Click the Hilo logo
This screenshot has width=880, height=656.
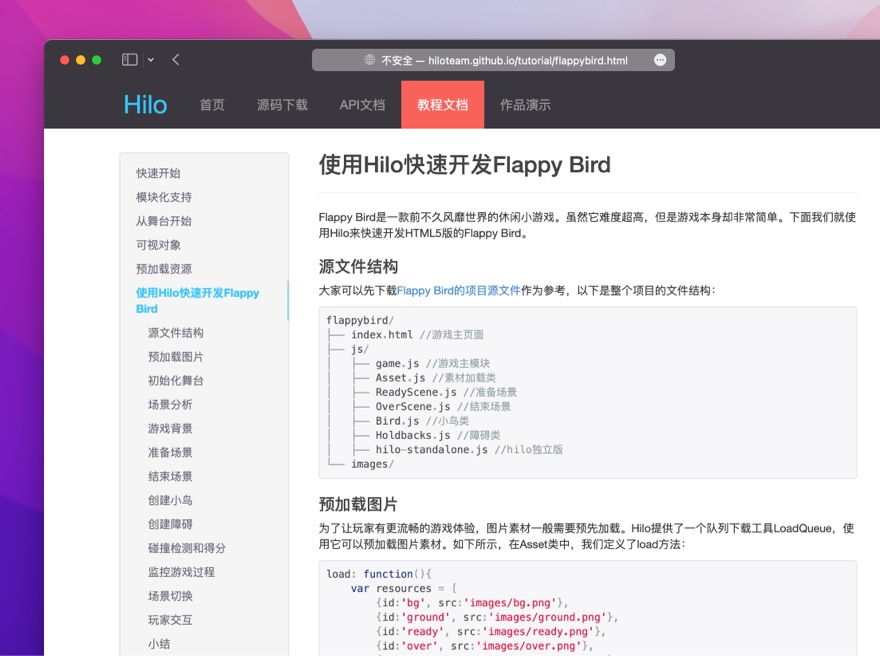[145, 105]
